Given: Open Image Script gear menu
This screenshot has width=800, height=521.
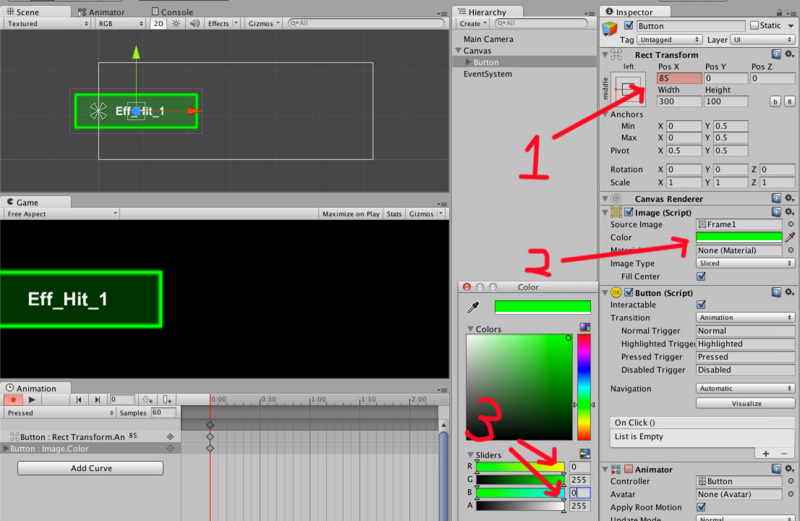Looking at the screenshot, I should [789, 212].
